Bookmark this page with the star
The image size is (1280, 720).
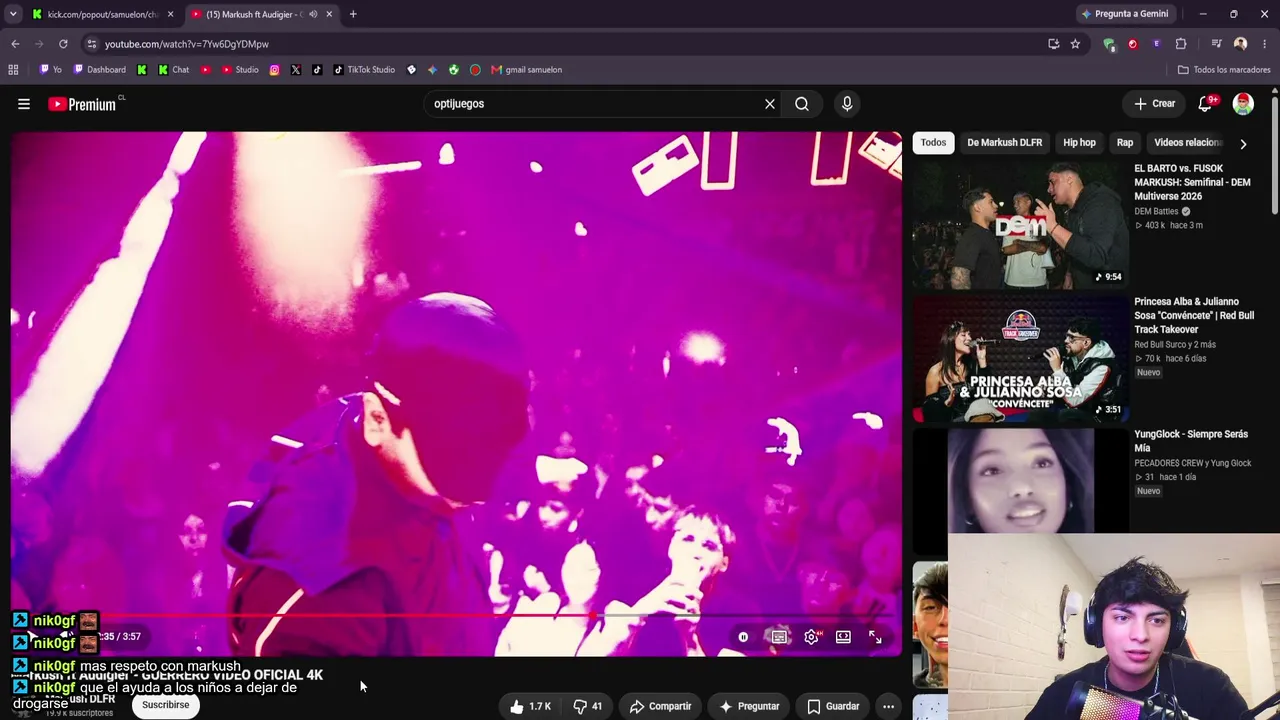coord(1075,44)
